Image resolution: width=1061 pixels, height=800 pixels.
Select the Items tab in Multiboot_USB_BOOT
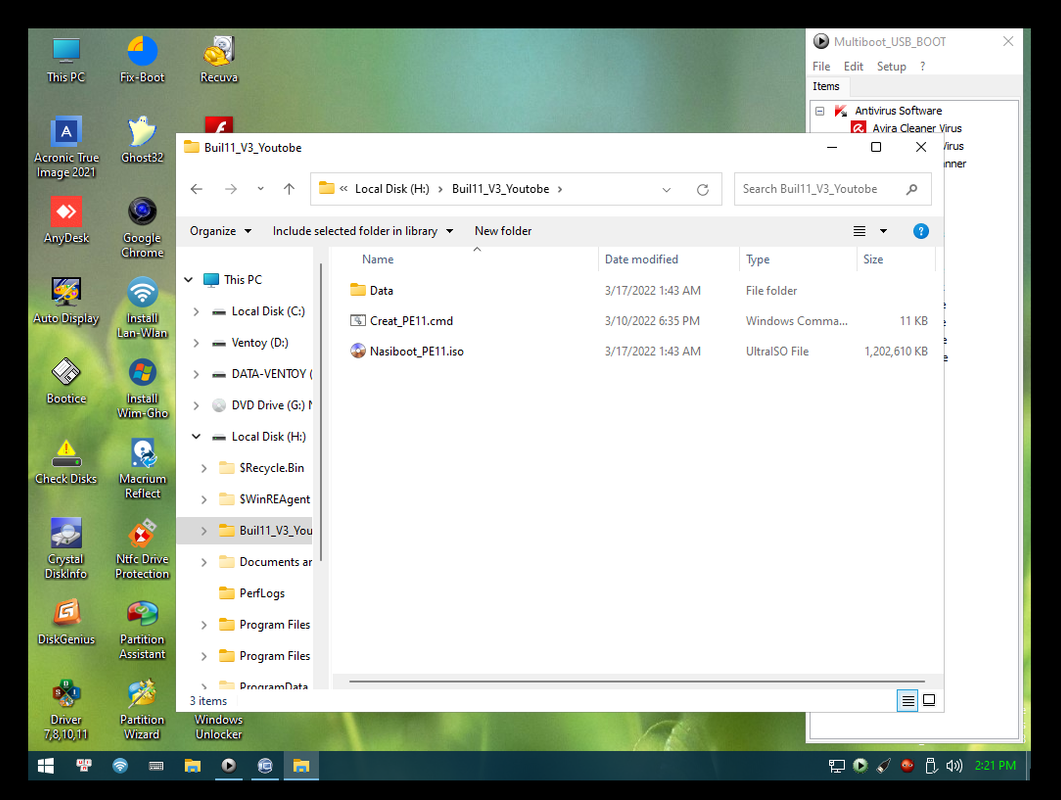pyautogui.click(x=826, y=86)
